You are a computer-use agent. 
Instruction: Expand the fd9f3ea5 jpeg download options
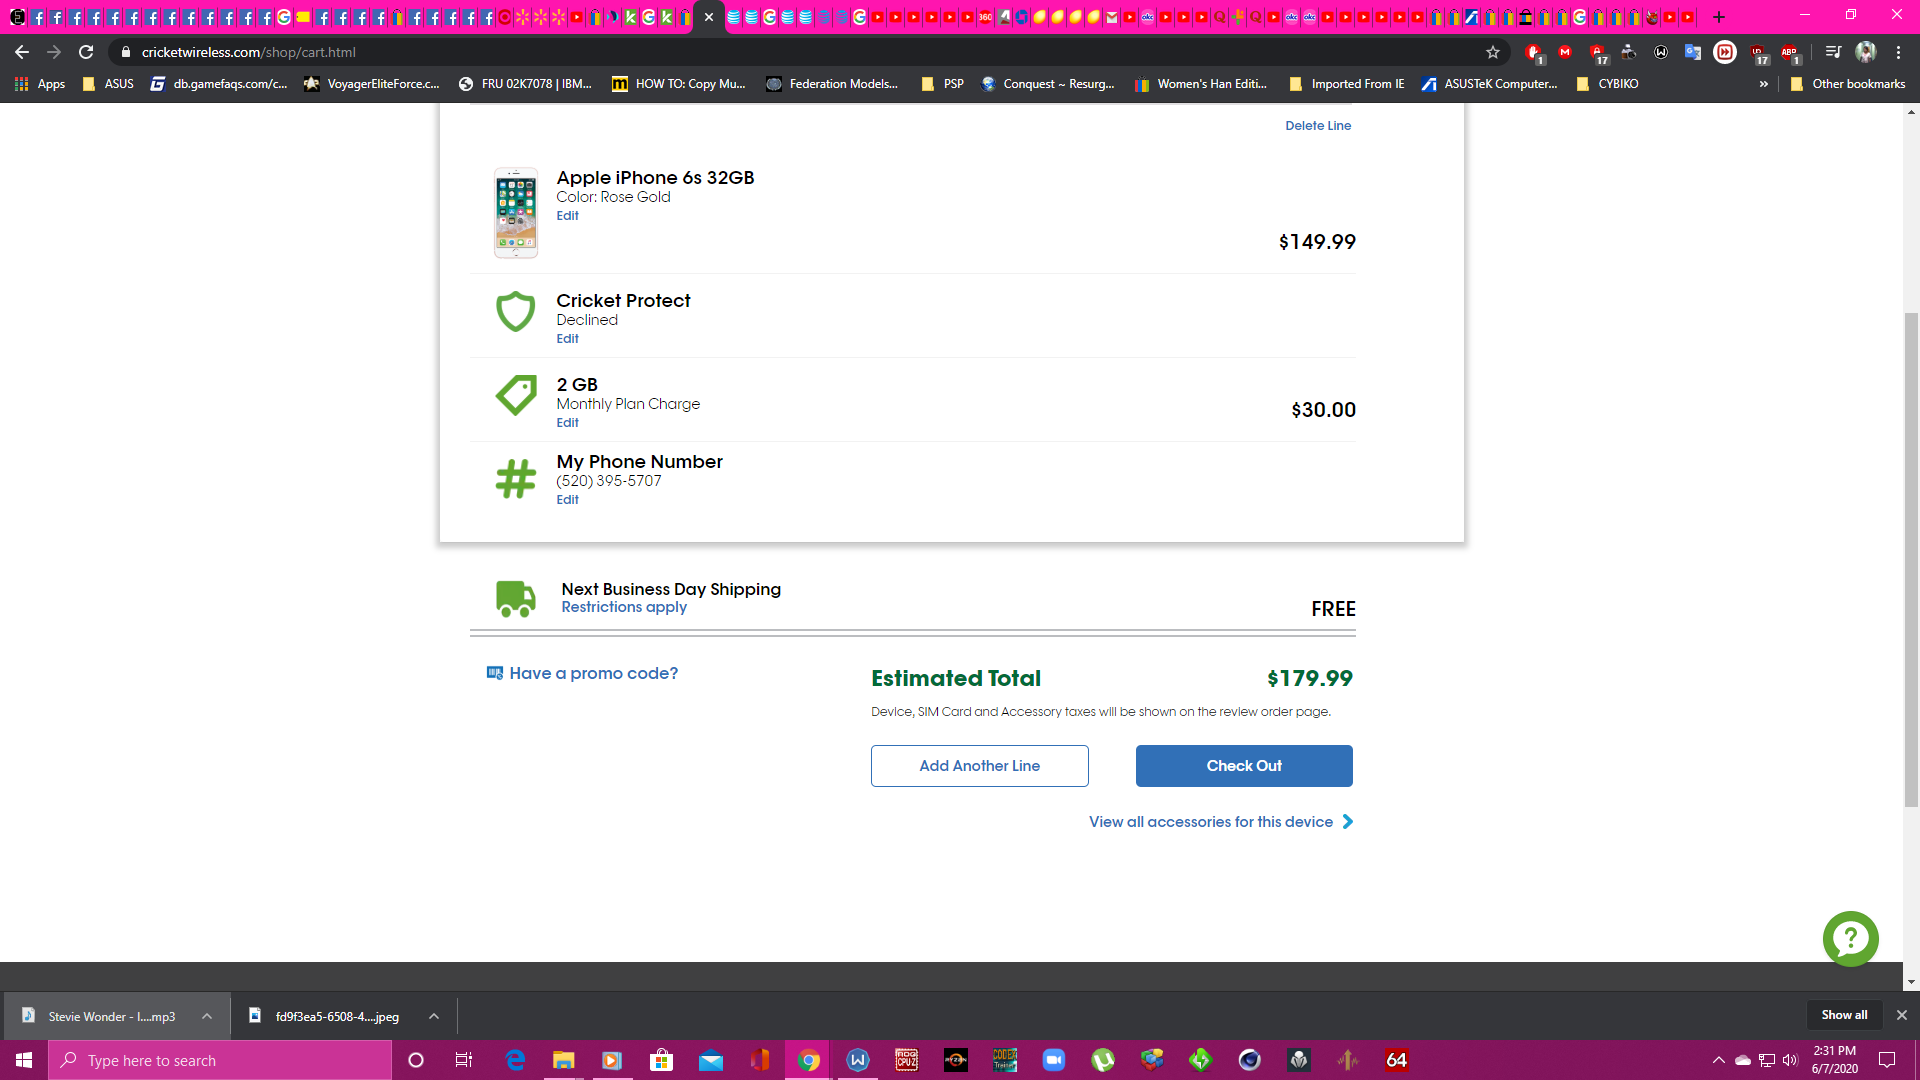click(x=433, y=1015)
